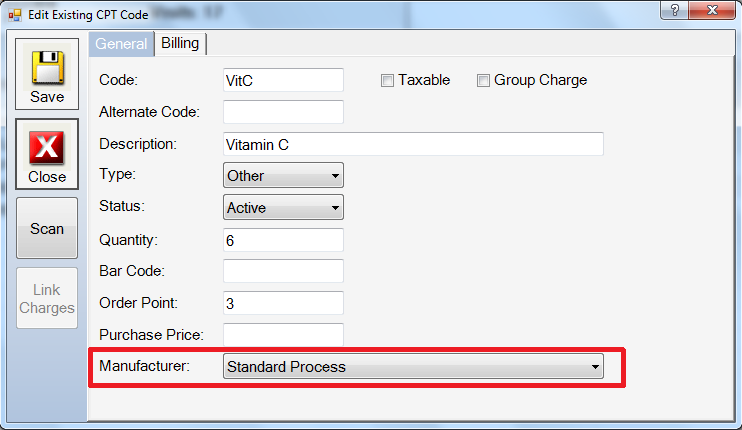Image resolution: width=742 pixels, height=430 pixels.
Task: Switch to the Billing tab
Action: point(180,43)
